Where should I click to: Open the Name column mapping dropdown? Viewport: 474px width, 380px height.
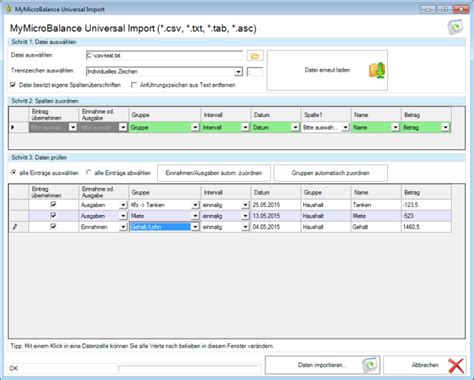(395, 127)
